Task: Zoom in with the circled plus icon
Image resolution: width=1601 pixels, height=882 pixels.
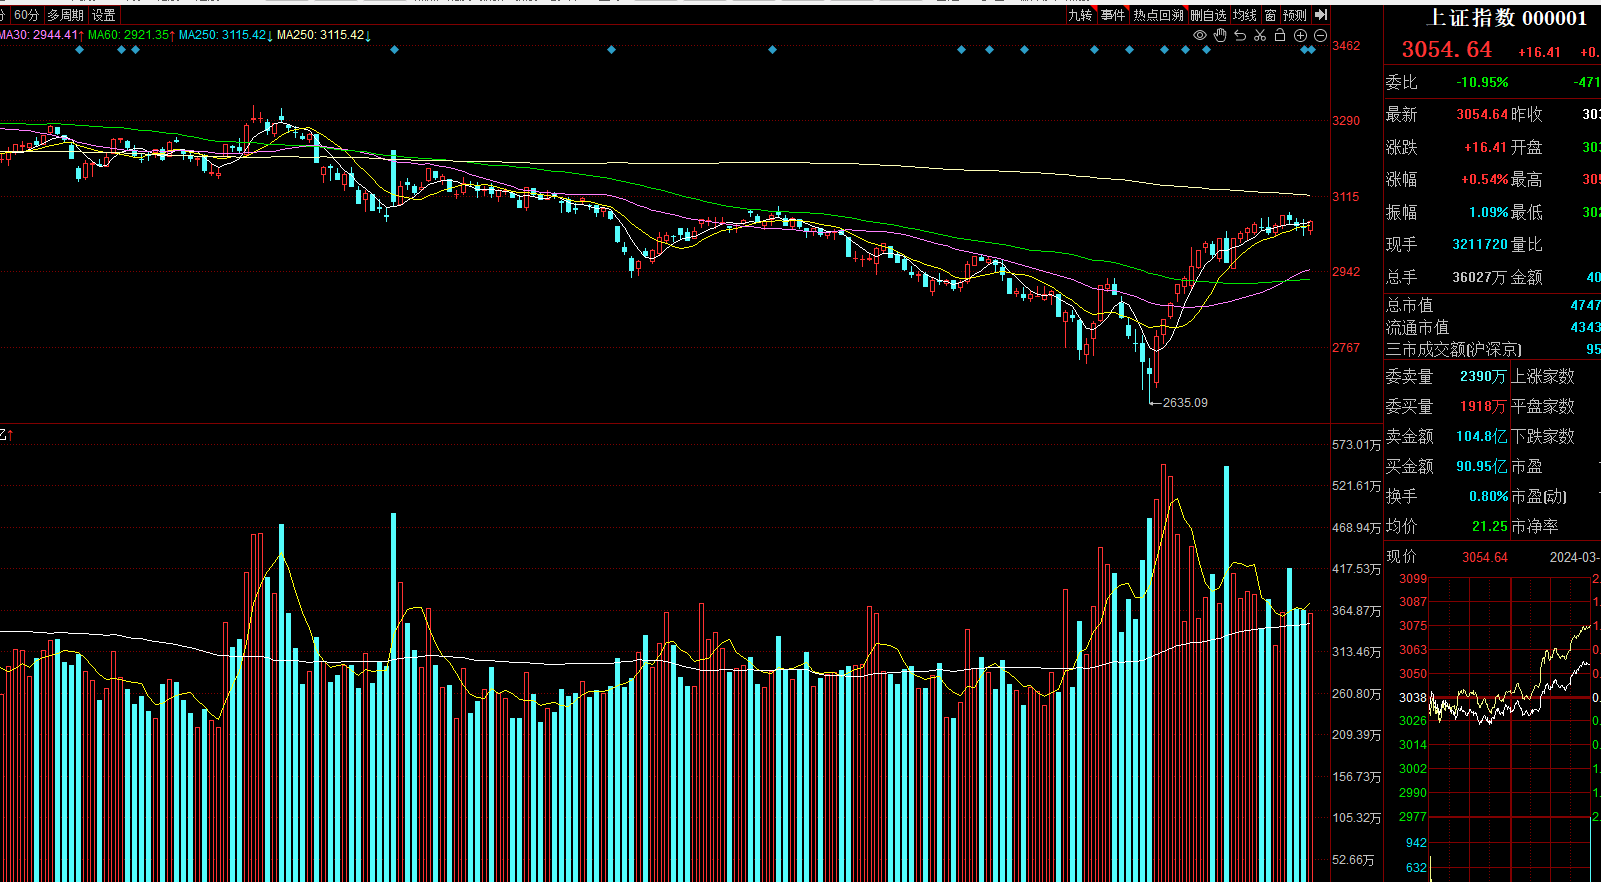Action: coord(1300,35)
